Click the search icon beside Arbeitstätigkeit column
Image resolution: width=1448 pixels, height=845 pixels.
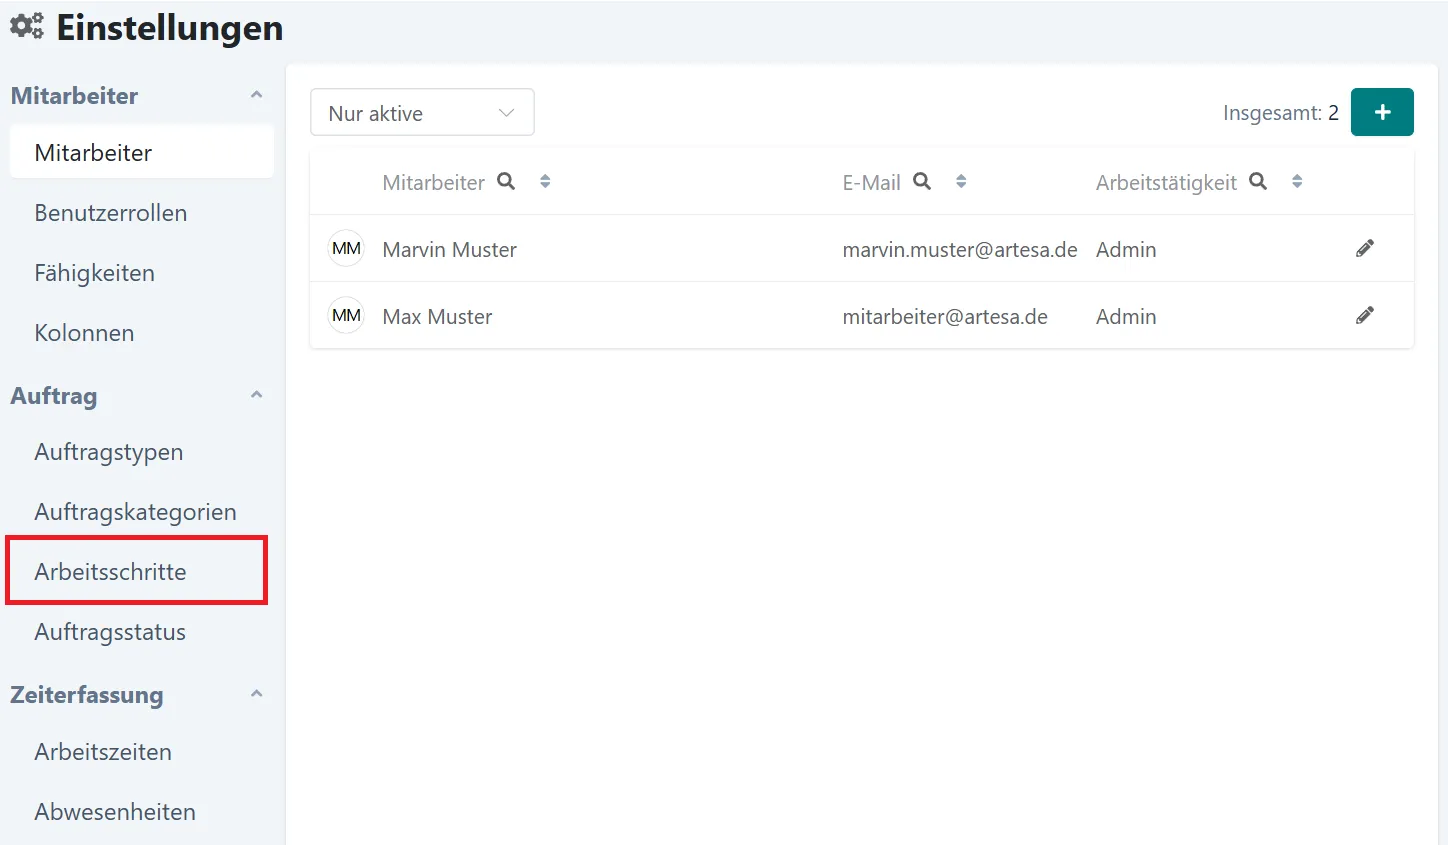click(1258, 181)
